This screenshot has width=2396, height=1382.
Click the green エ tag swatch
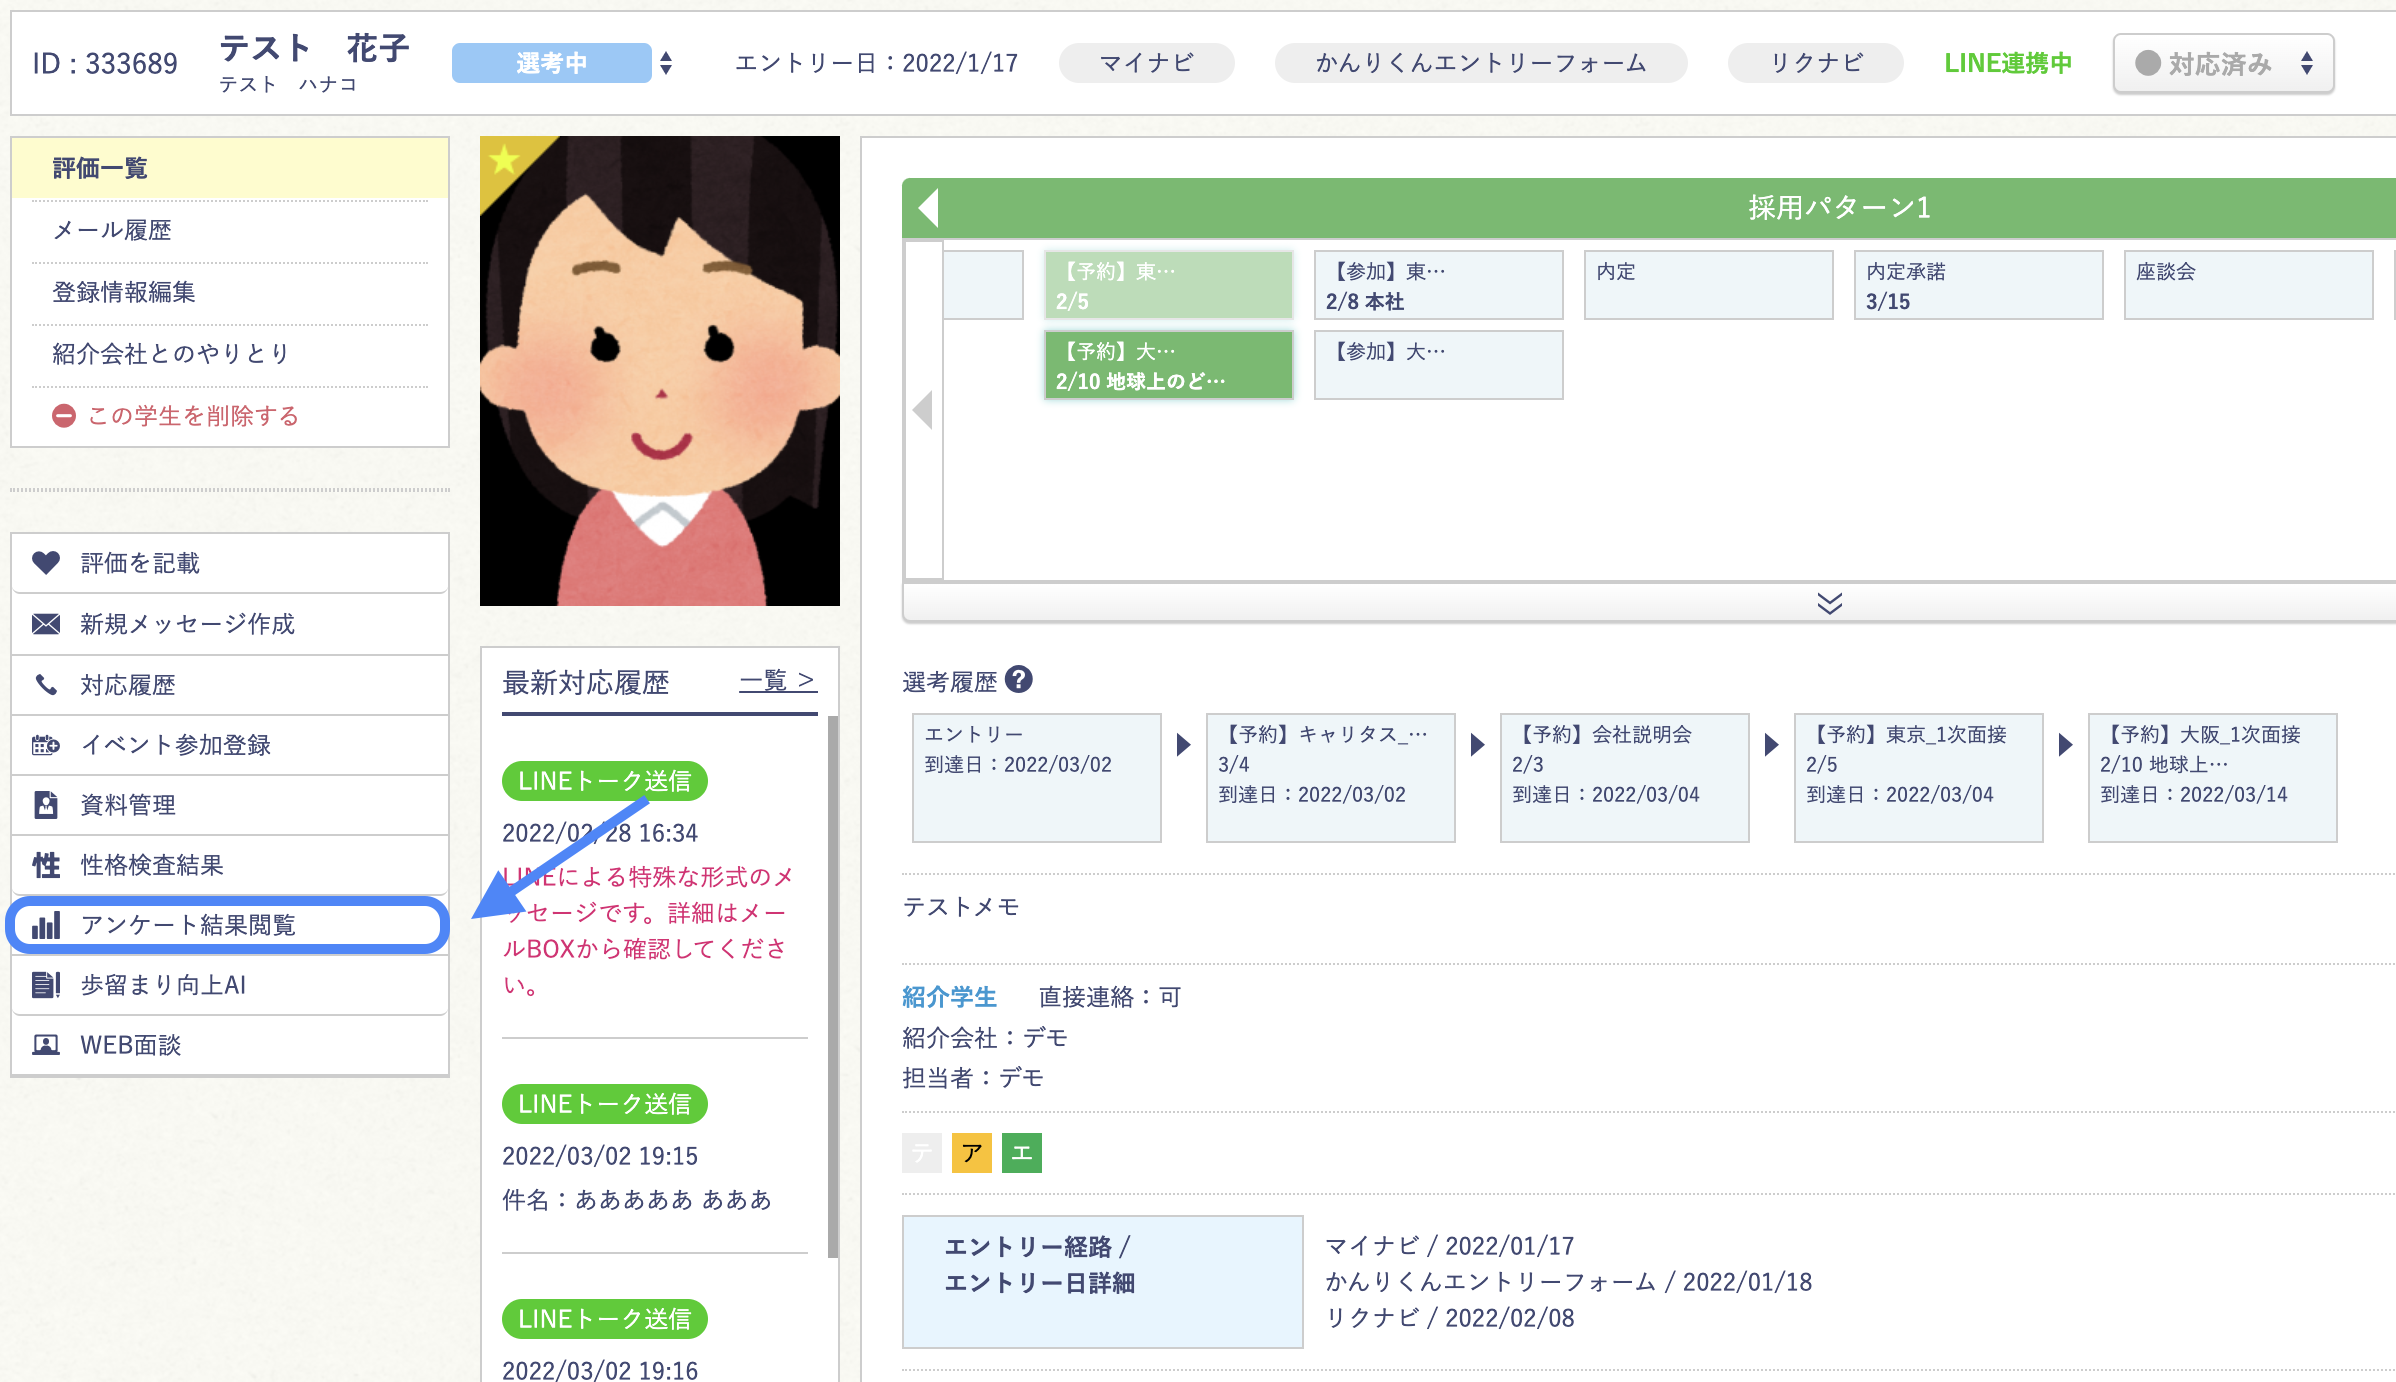coord(1021,1153)
